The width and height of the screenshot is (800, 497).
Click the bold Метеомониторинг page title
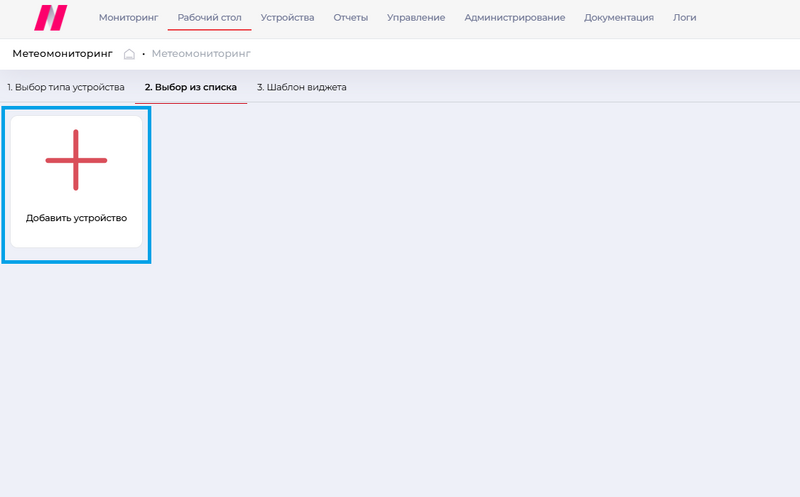click(x=62, y=54)
